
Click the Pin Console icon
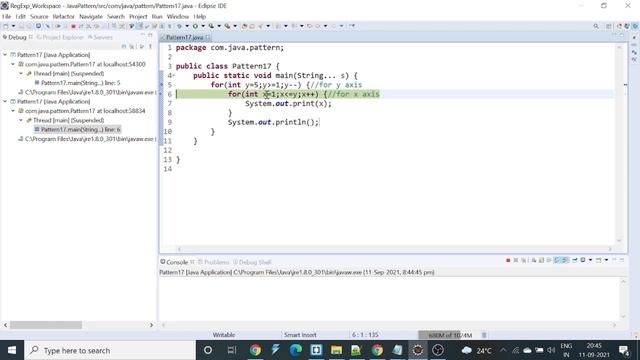coord(575,260)
